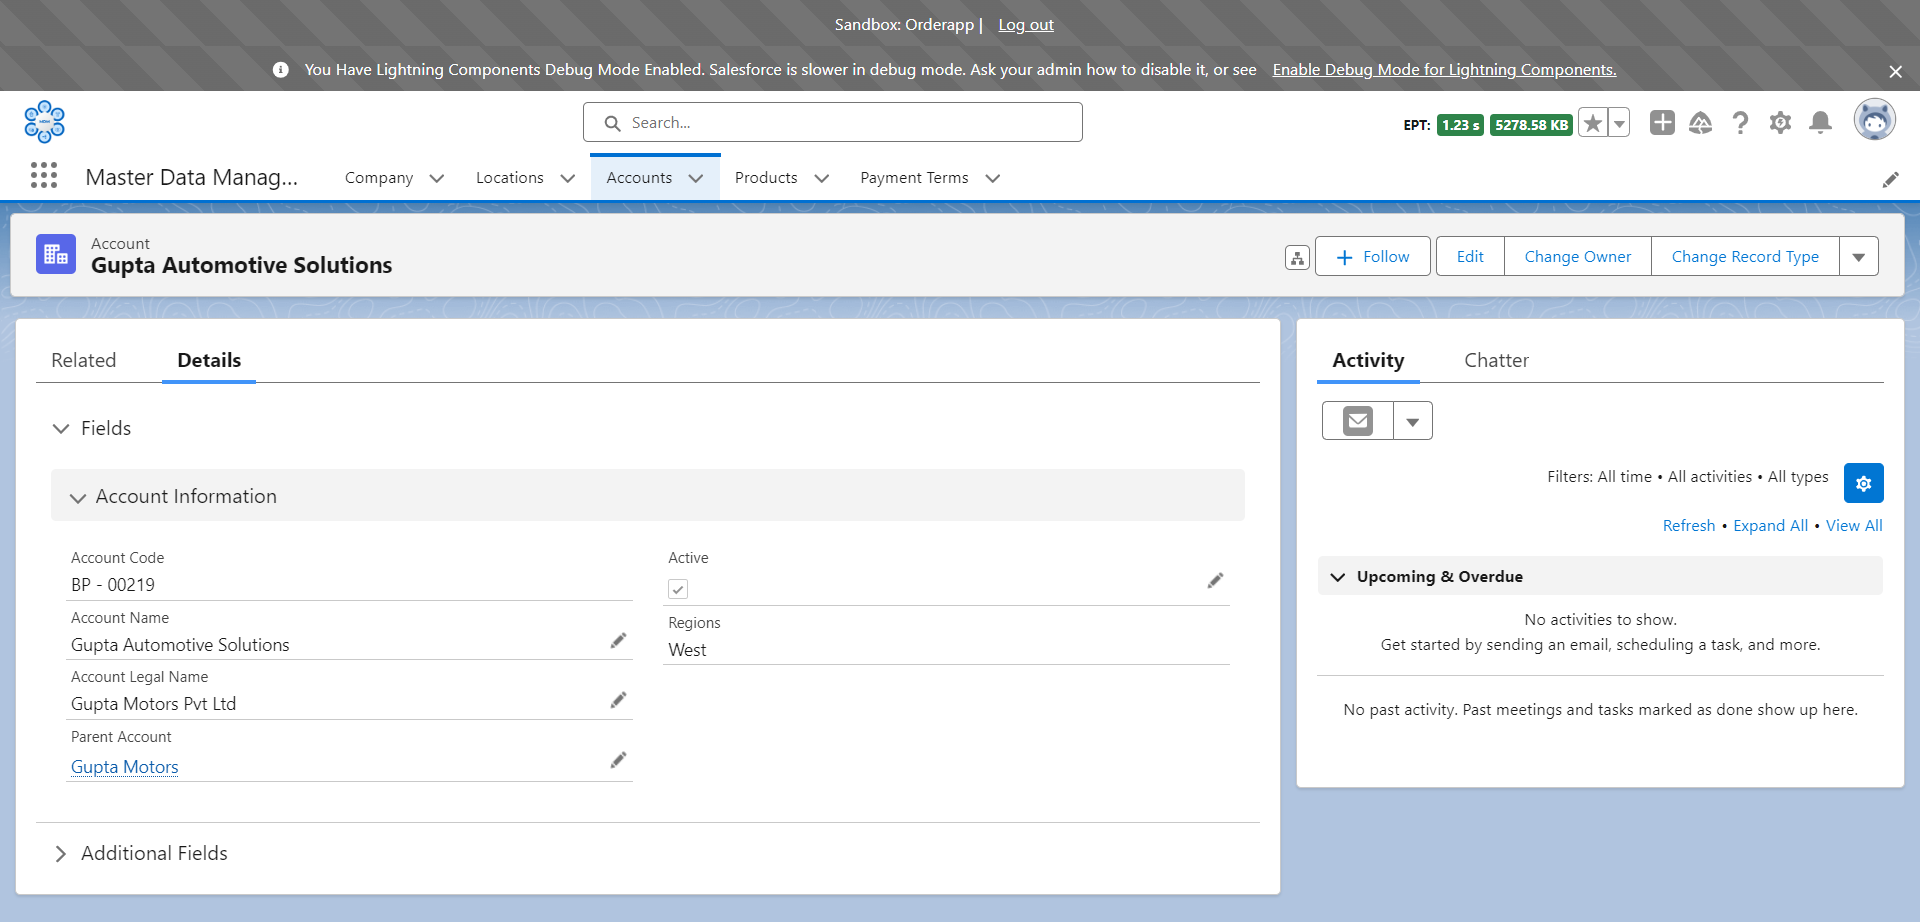Image resolution: width=1920 pixels, height=922 pixels.
Task: Open the Products navigation tab
Action: pyautogui.click(x=766, y=178)
